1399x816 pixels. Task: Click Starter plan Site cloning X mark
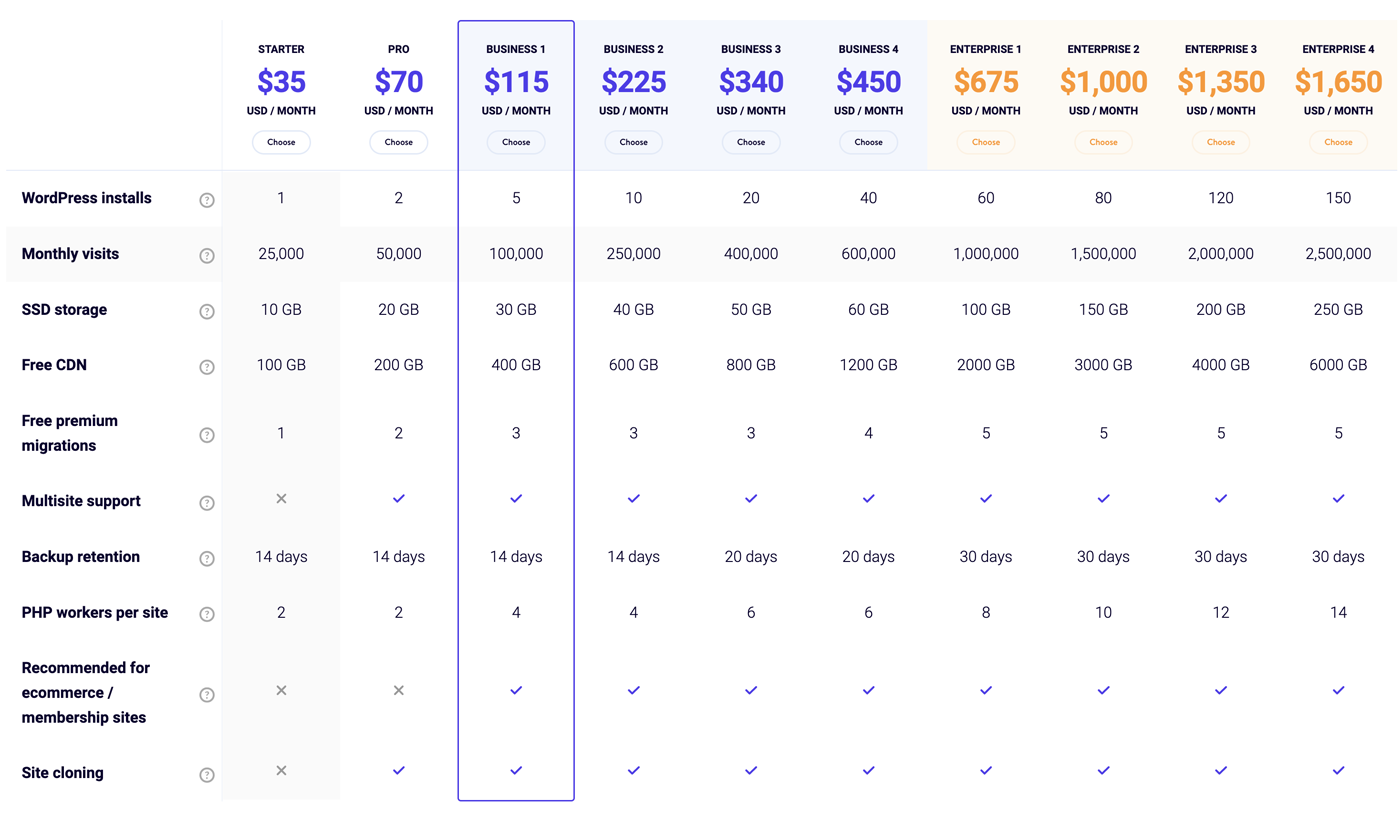pos(281,770)
